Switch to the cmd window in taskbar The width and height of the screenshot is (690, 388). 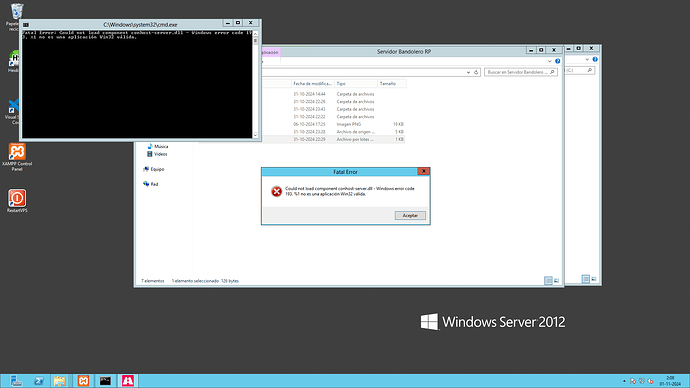coord(105,381)
